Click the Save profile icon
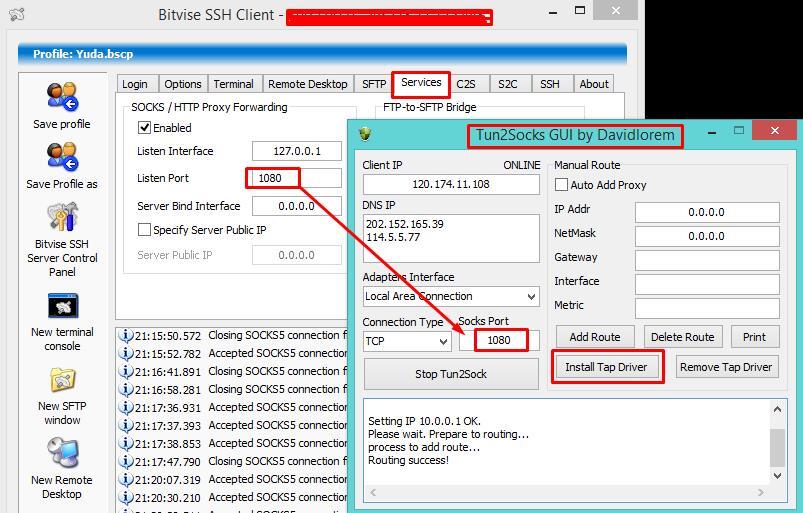803x513 pixels. [x=62, y=97]
